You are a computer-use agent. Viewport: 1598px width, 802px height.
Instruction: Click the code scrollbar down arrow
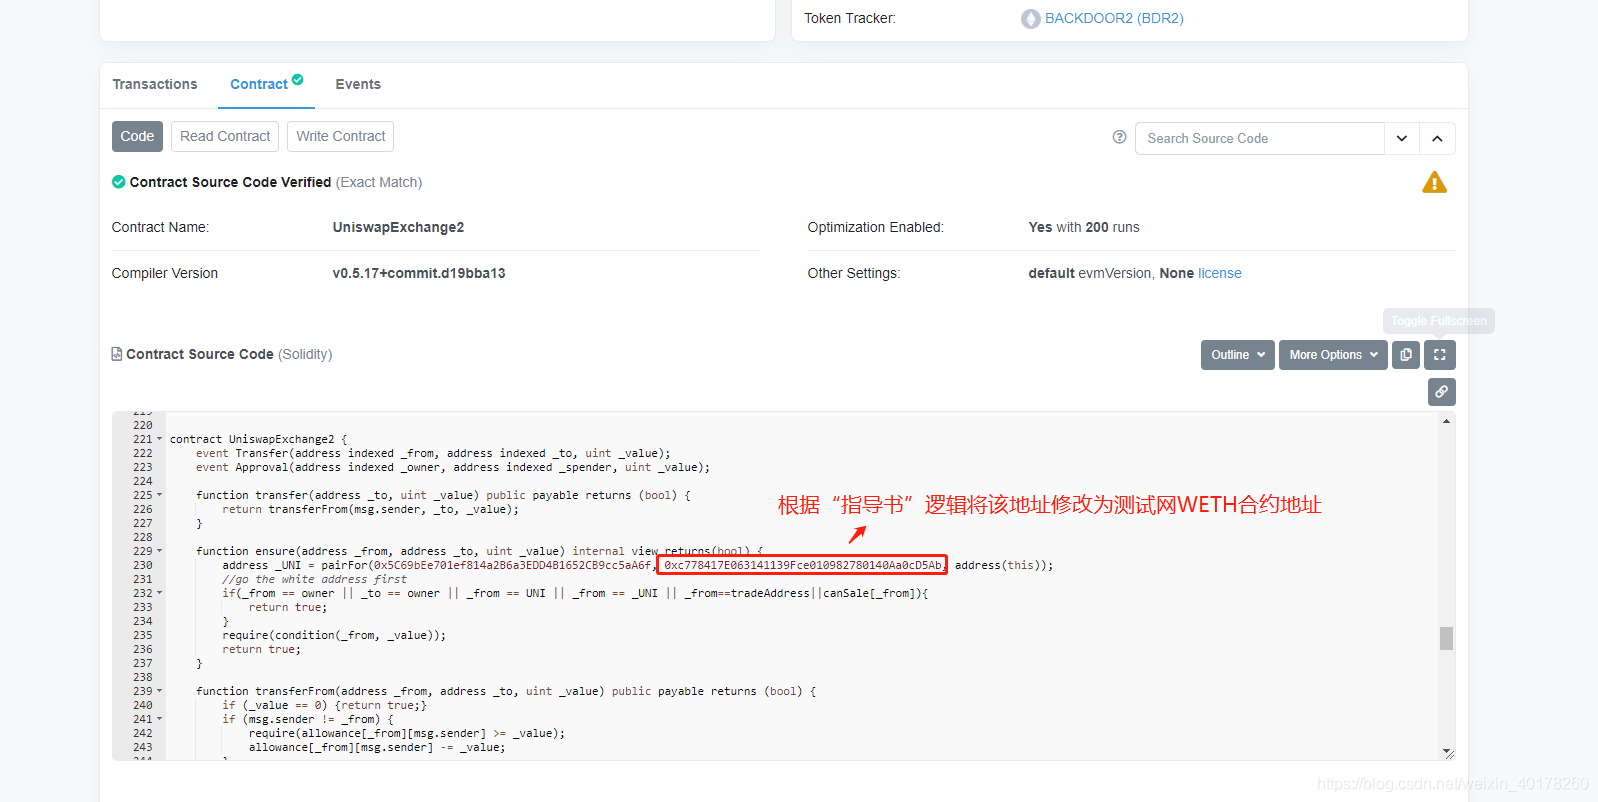[x=1446, y=751]
